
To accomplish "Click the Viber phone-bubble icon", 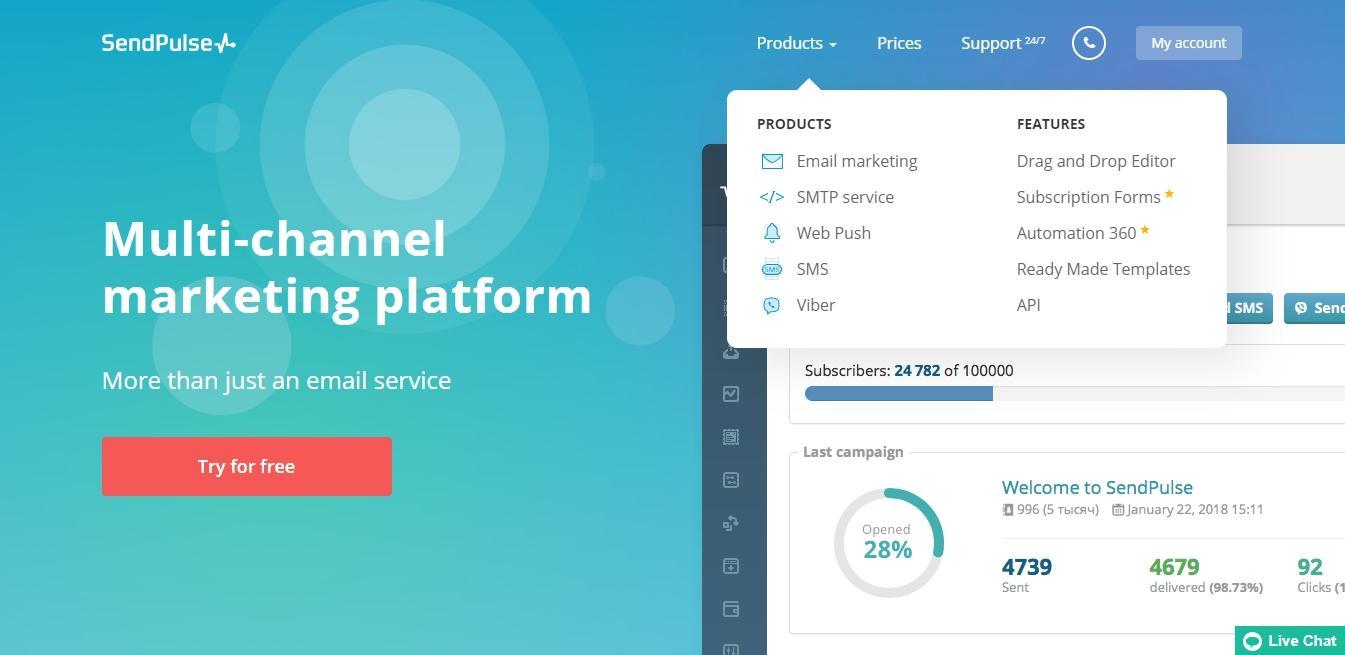I will (x=772, y=305).
